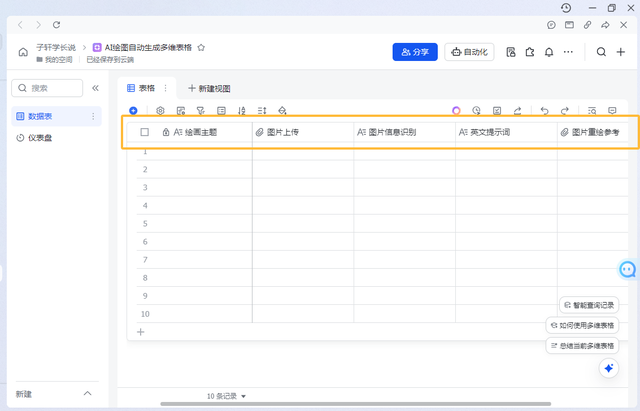Open history clock icon in title bar
The width and height of the screenshot is (640, 411).
click(x=566, y=8)
